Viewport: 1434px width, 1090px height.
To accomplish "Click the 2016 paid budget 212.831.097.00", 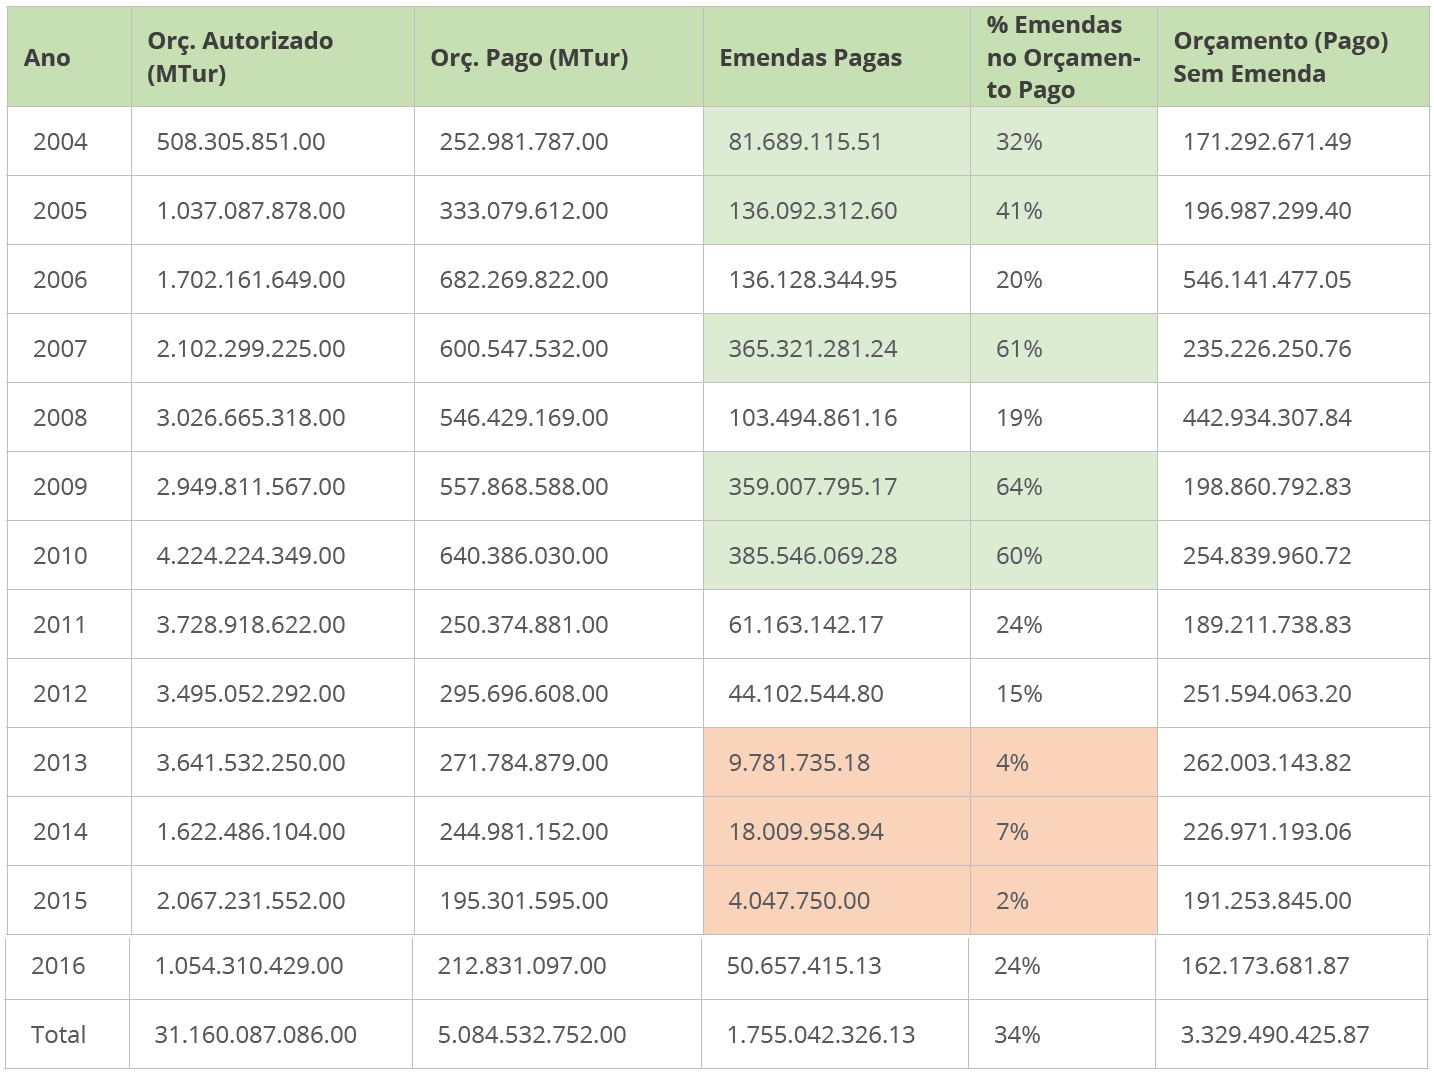I will 522,966.
